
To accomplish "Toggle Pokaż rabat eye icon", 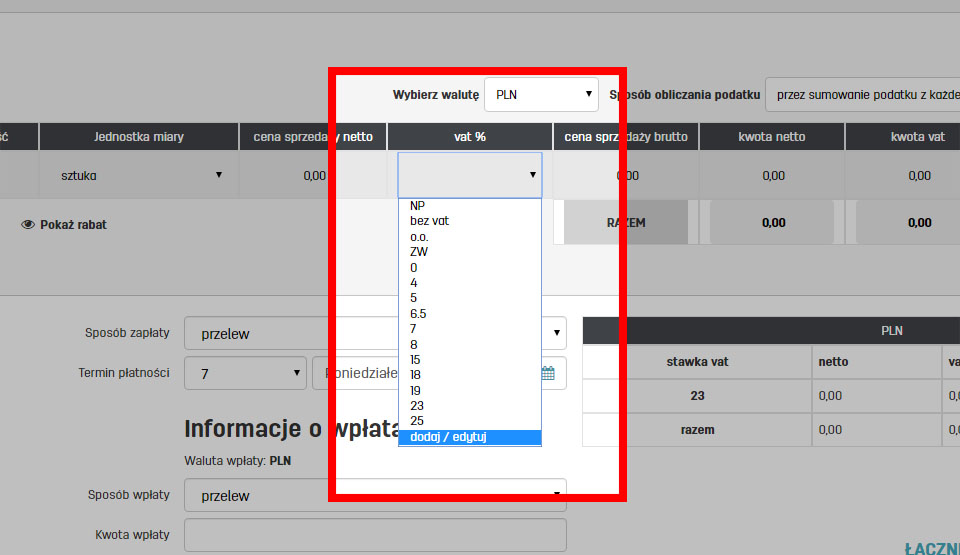I will pos(28,225).
